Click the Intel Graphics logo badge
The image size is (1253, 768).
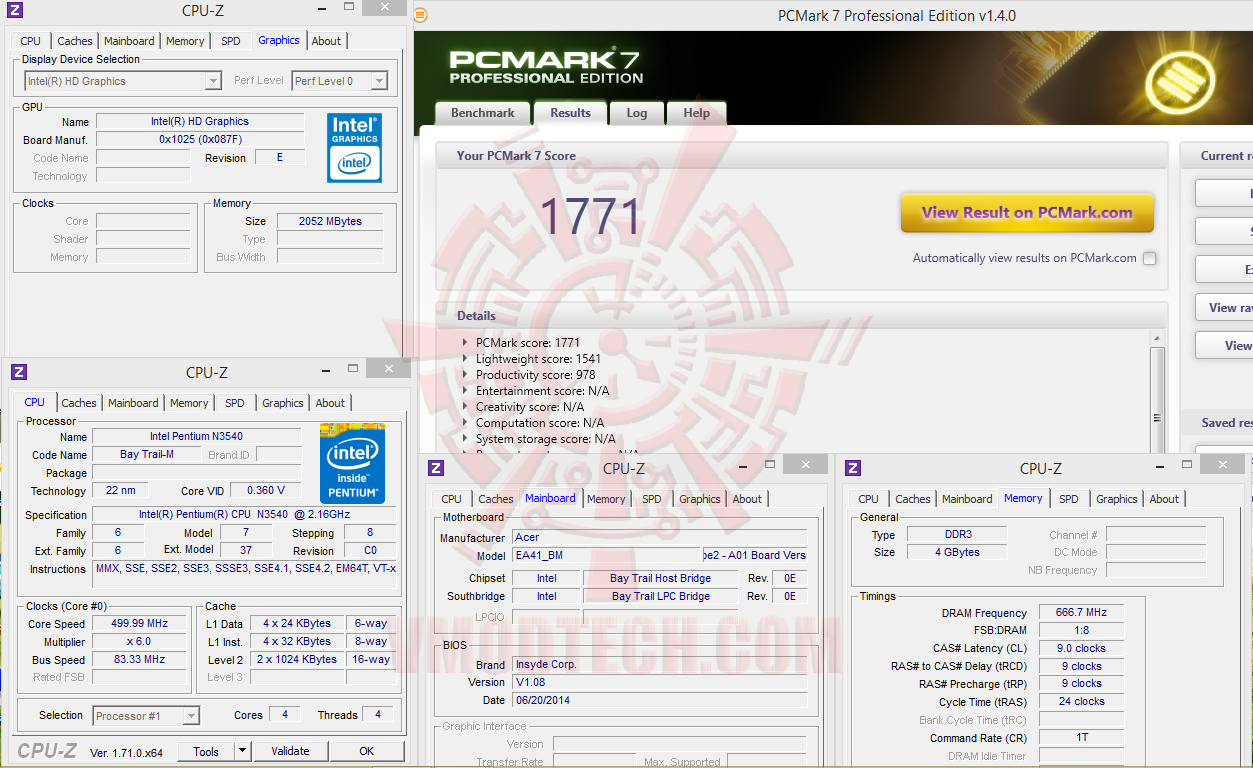pos(355,147)
